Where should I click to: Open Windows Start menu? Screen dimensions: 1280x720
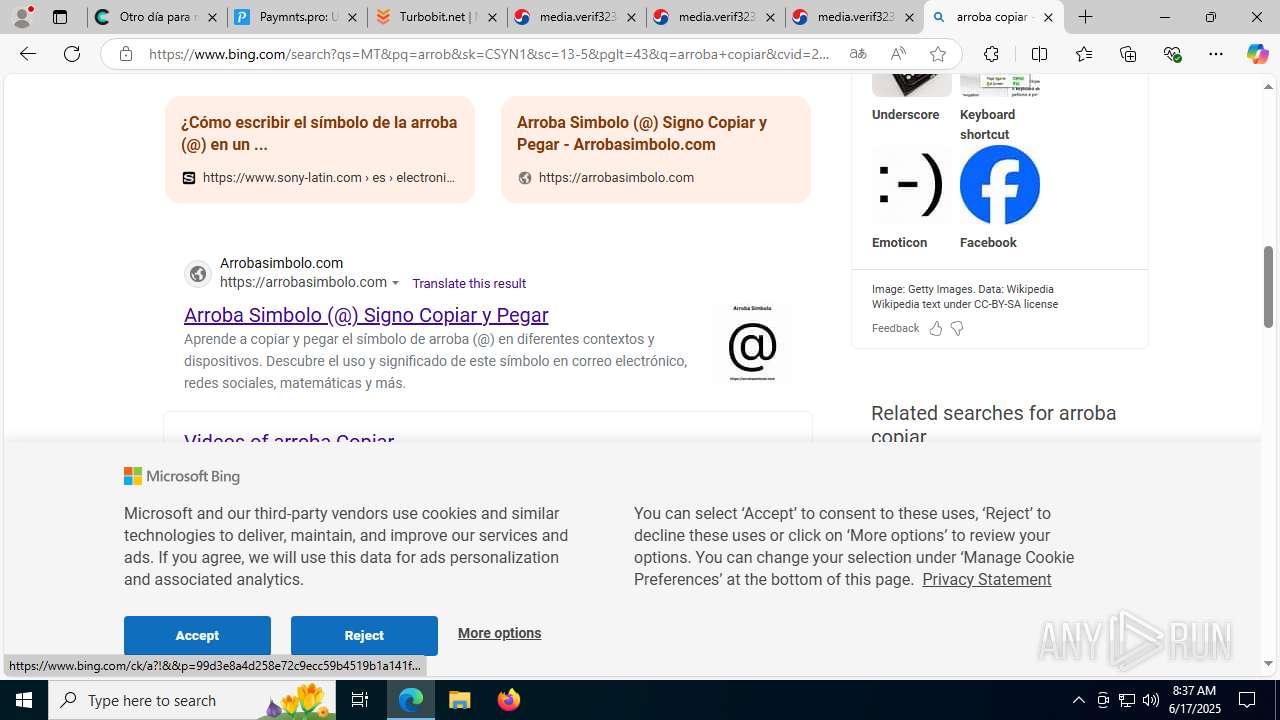[24, 700]
